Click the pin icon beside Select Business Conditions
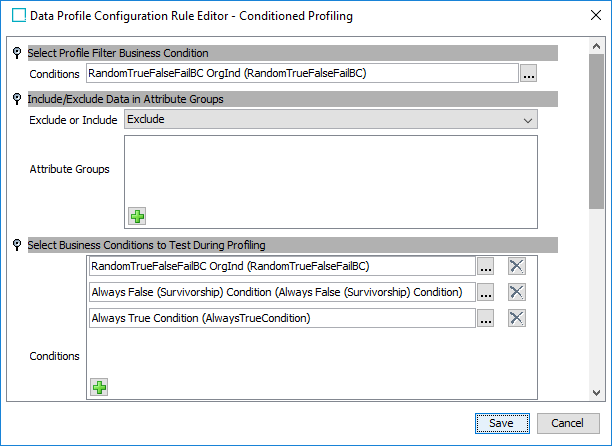Viewport: 612px width, 446px height. [x=17, y=245]
